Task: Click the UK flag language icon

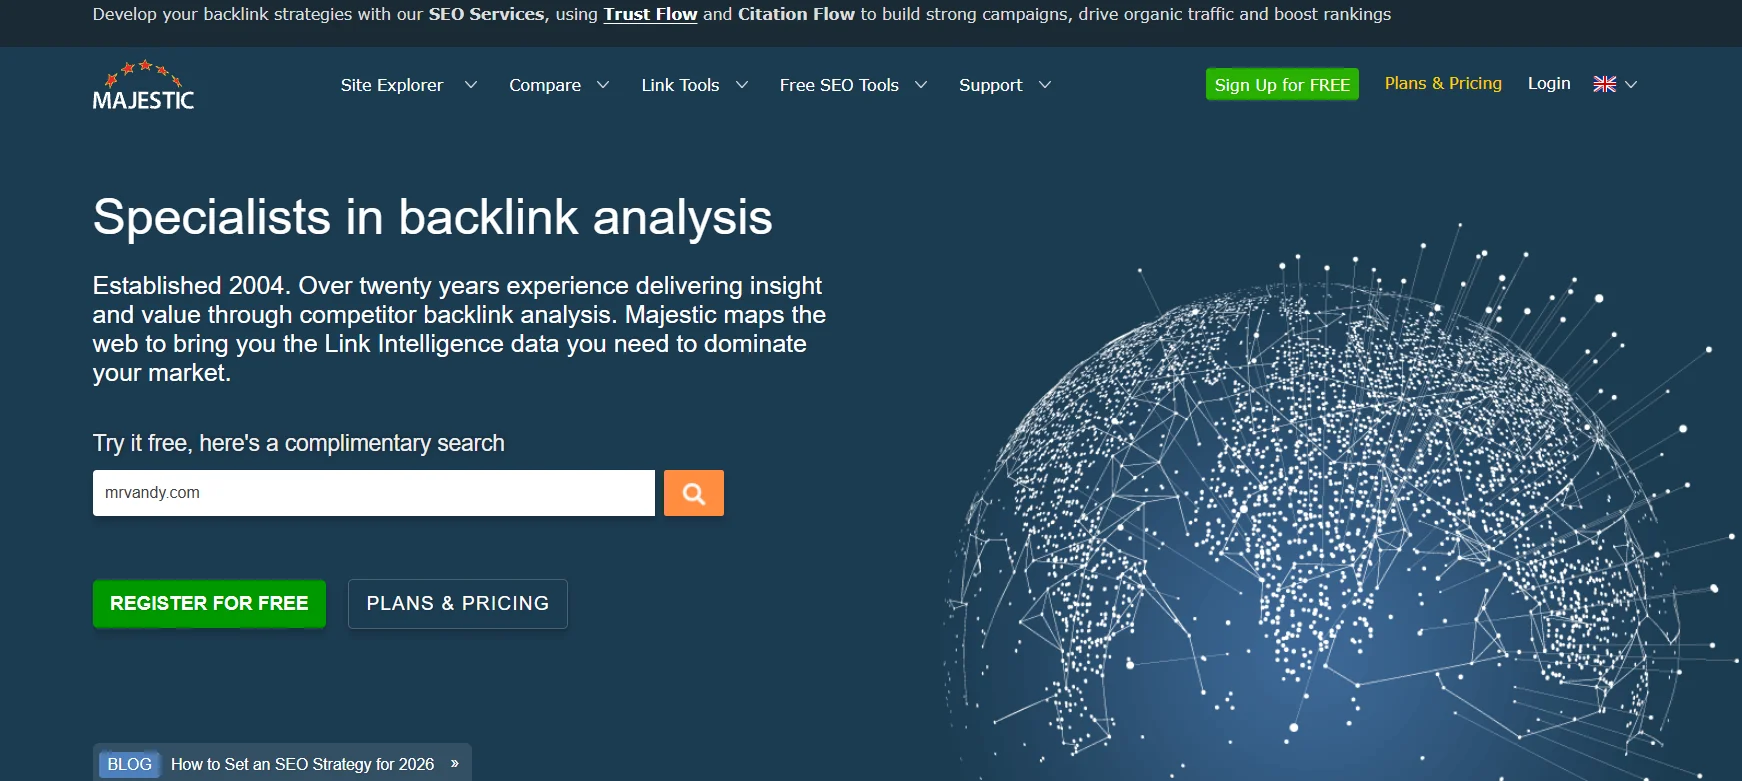Action: [1604, 84]
